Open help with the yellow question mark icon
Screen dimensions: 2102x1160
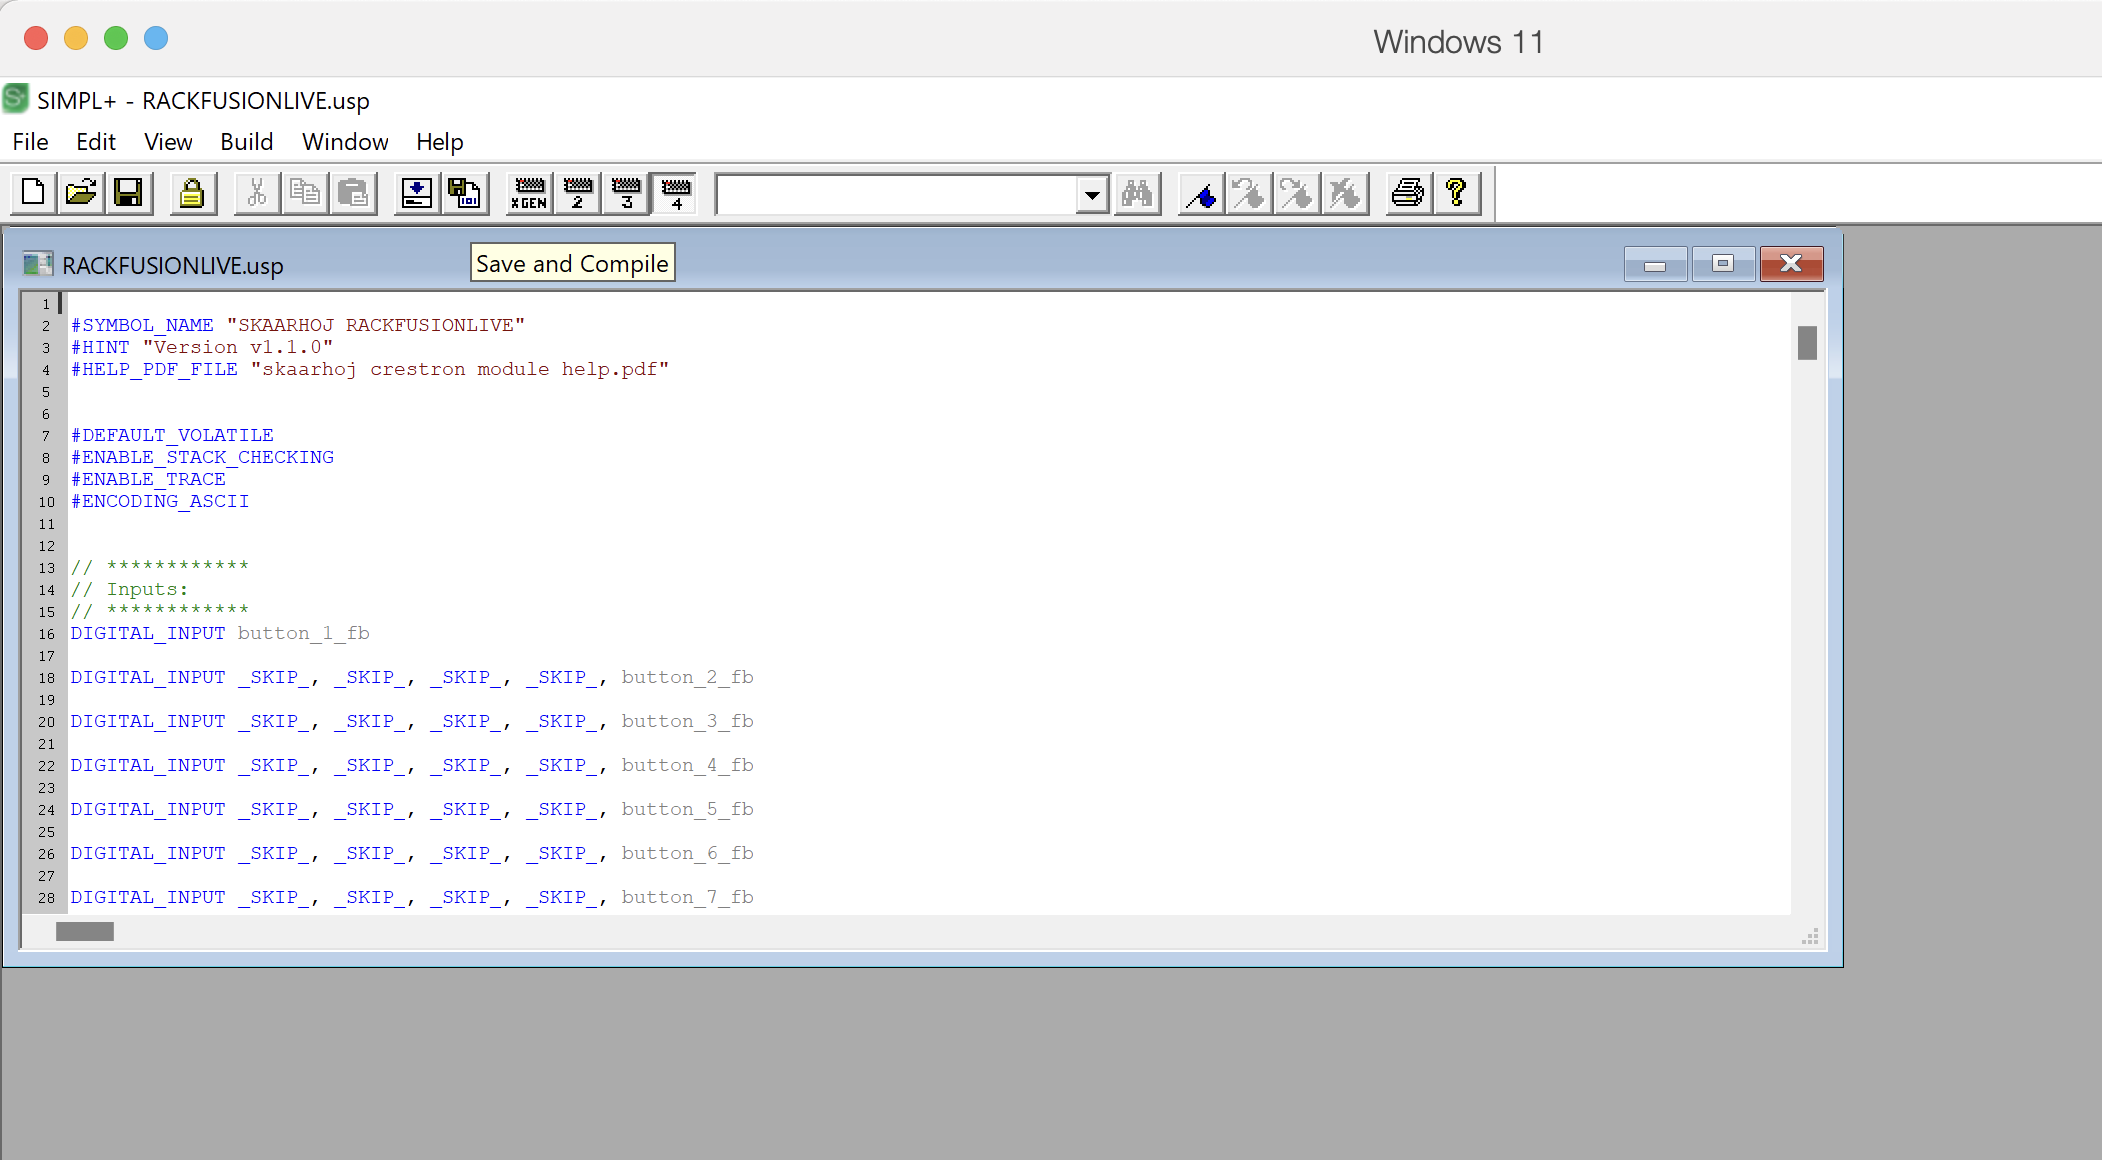[x=1456, y=192]
